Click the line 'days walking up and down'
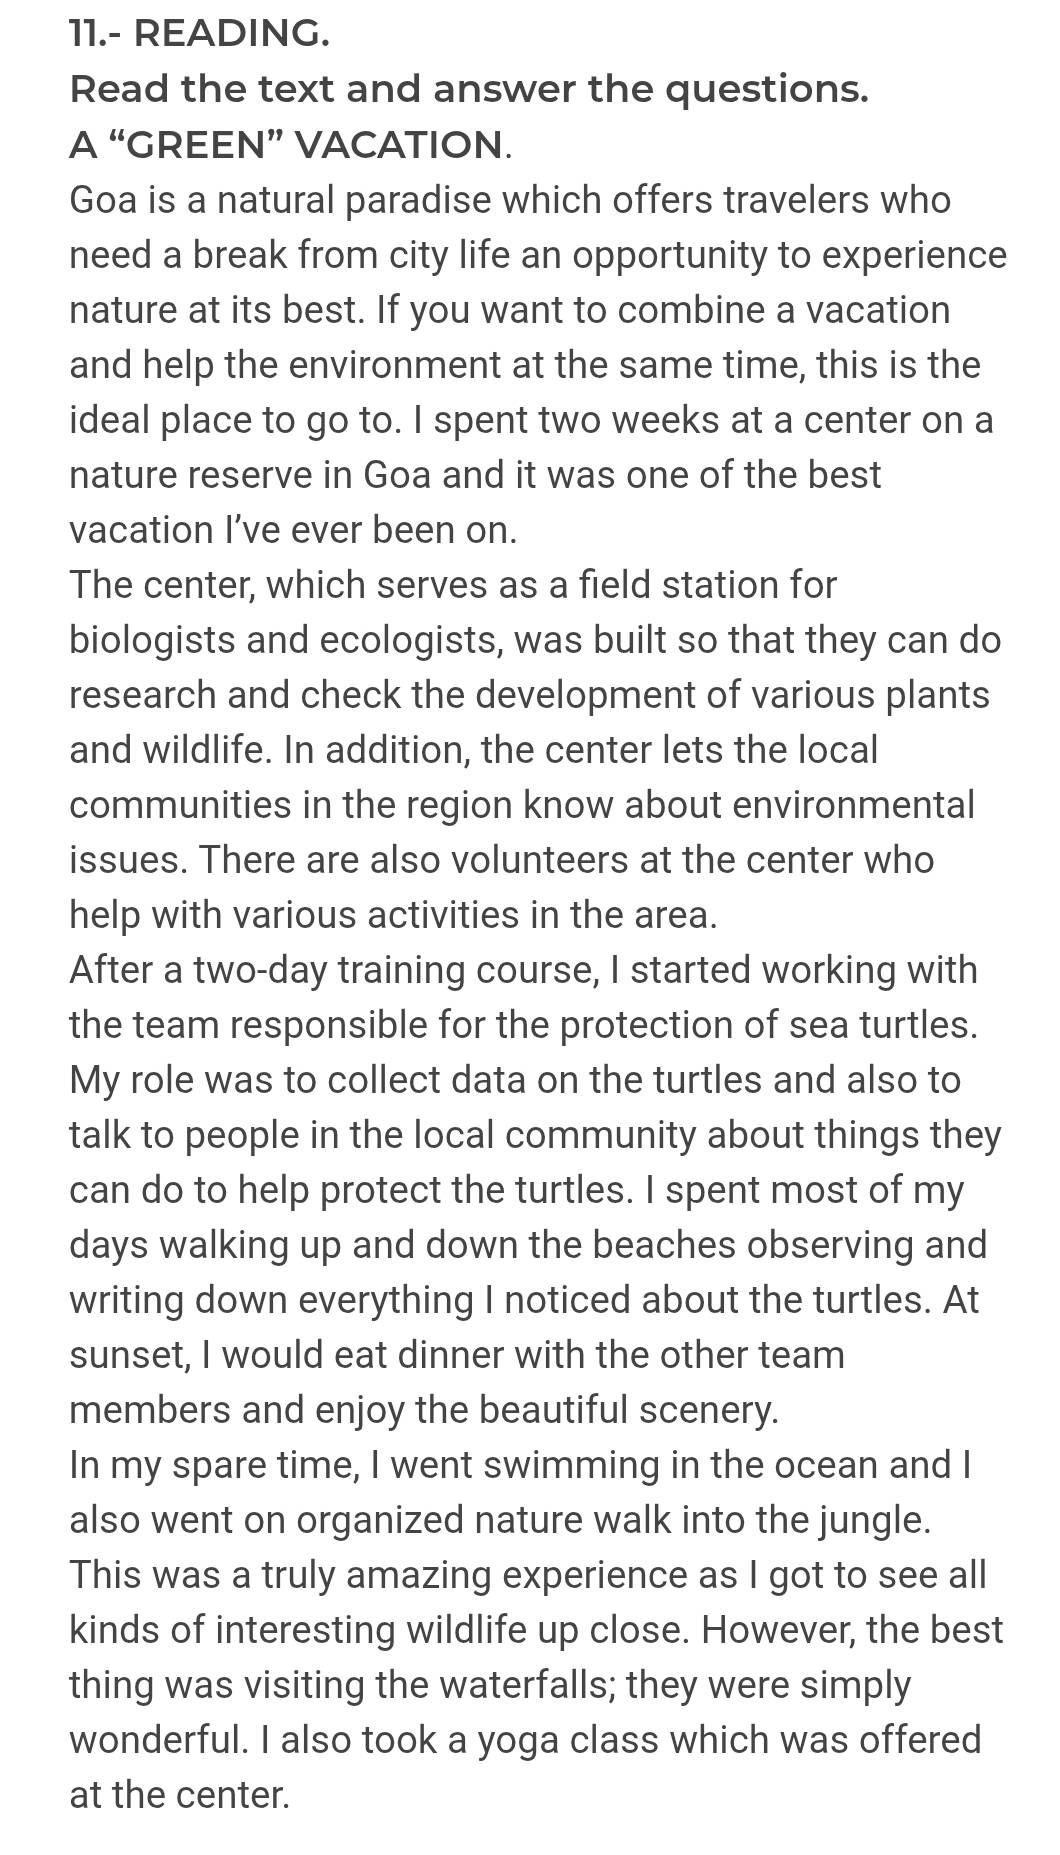Viewport: 1060px width, 1855px height. point(528,1245)
